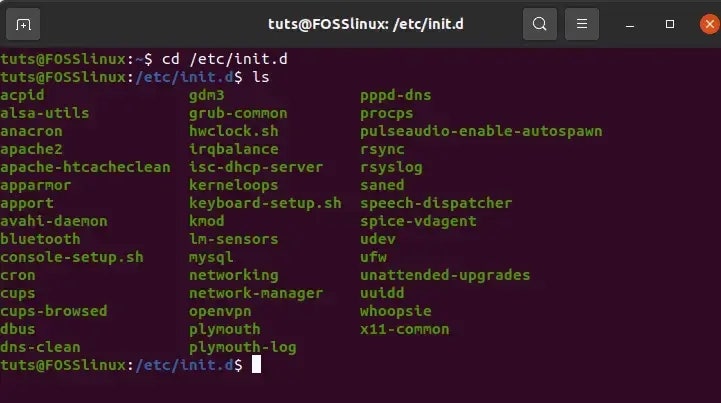The width and height of the screenshot is (721, 403).
Task: Click the pulseaudio-enable-autospawn entry
Action: coord(481,132)
